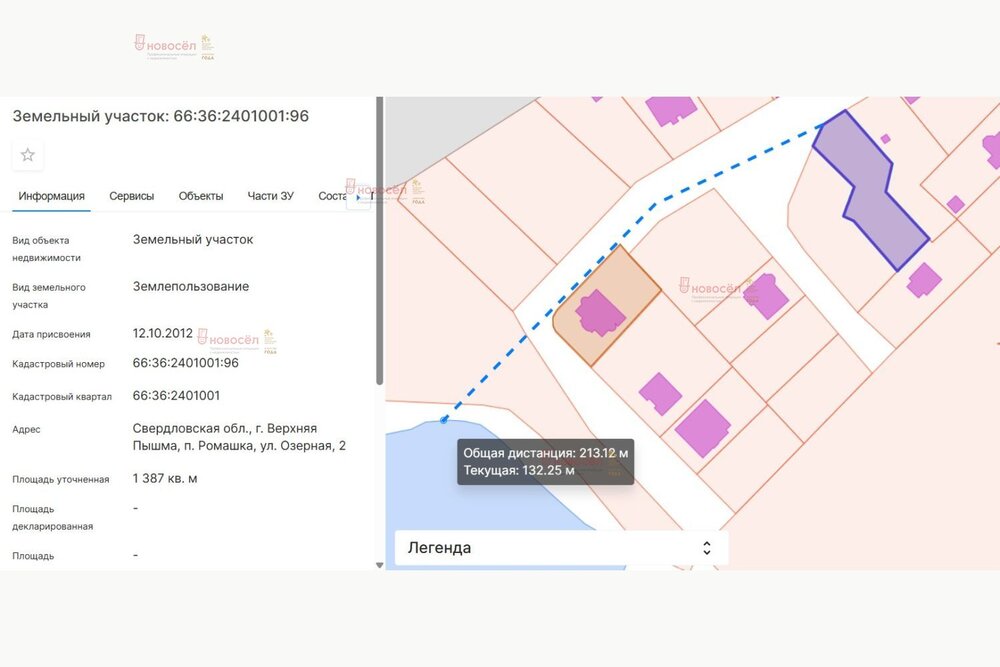Image resolution: width=1000 pixels, height=667 pixels.
Task: Open the Информация tab
Action: [51, 196]
